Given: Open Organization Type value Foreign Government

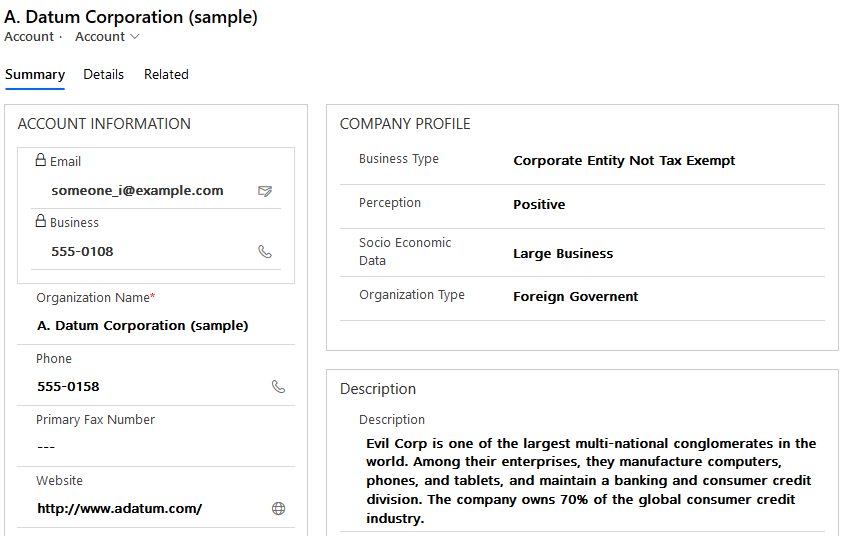Looking at the screenshot, I should pyautogui.click(x=575, y=297).
